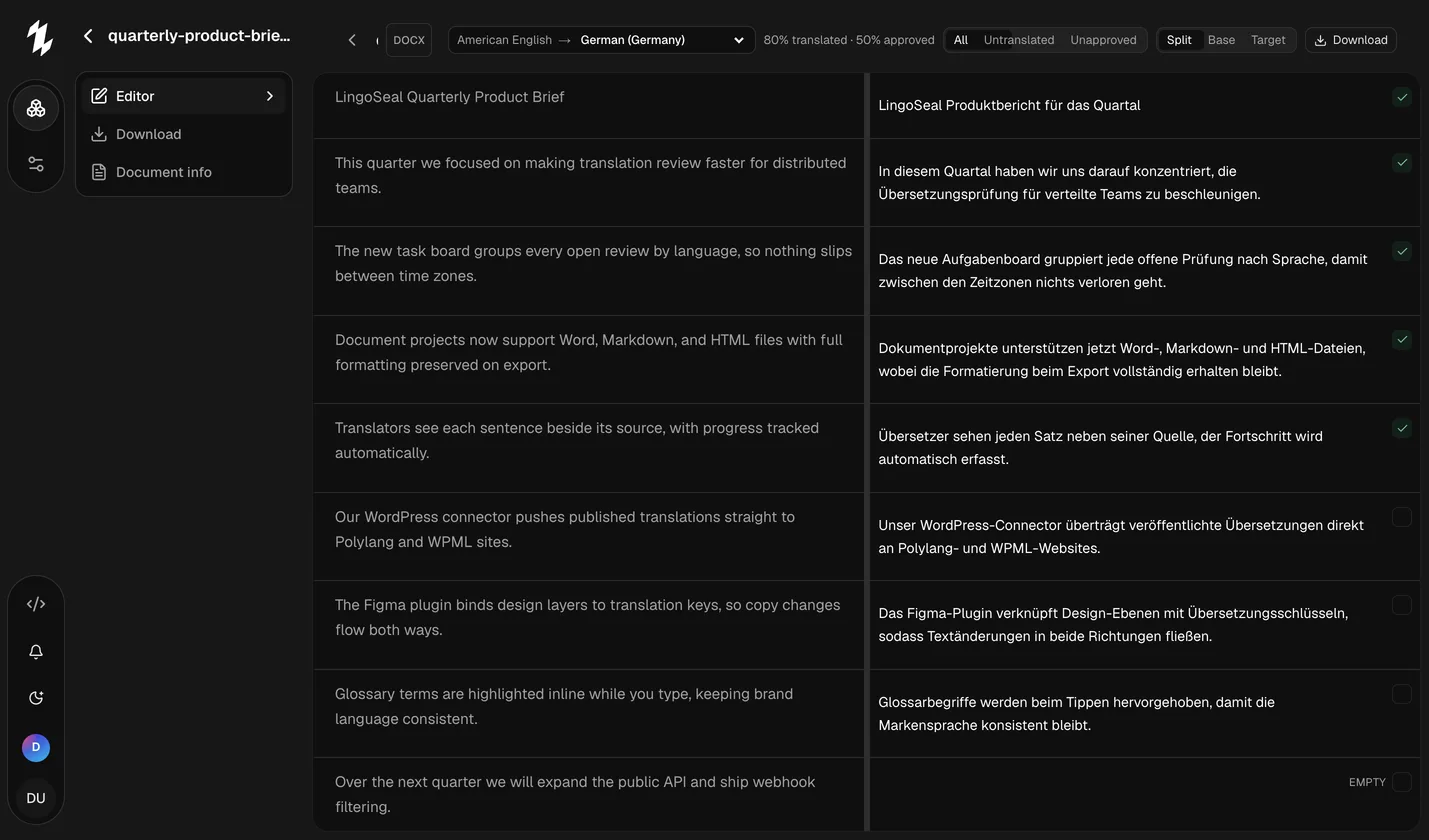Open the code brackets developer icon
The width and height of the screenshot is (1429, 840).
(x=36, y=604)
